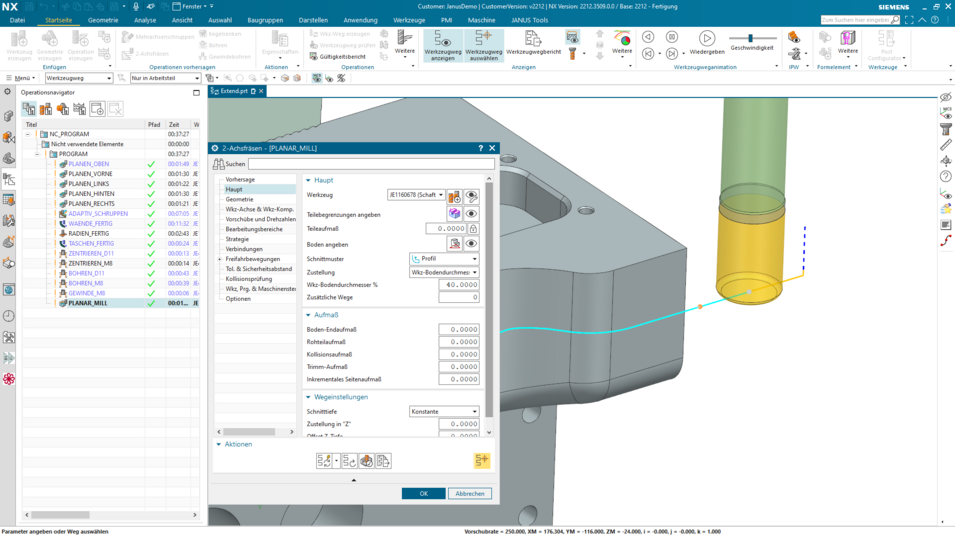
Task: Toggle tool path display icon in Anzeigen group
Action: pyautogui.click(x=572, y=37)
